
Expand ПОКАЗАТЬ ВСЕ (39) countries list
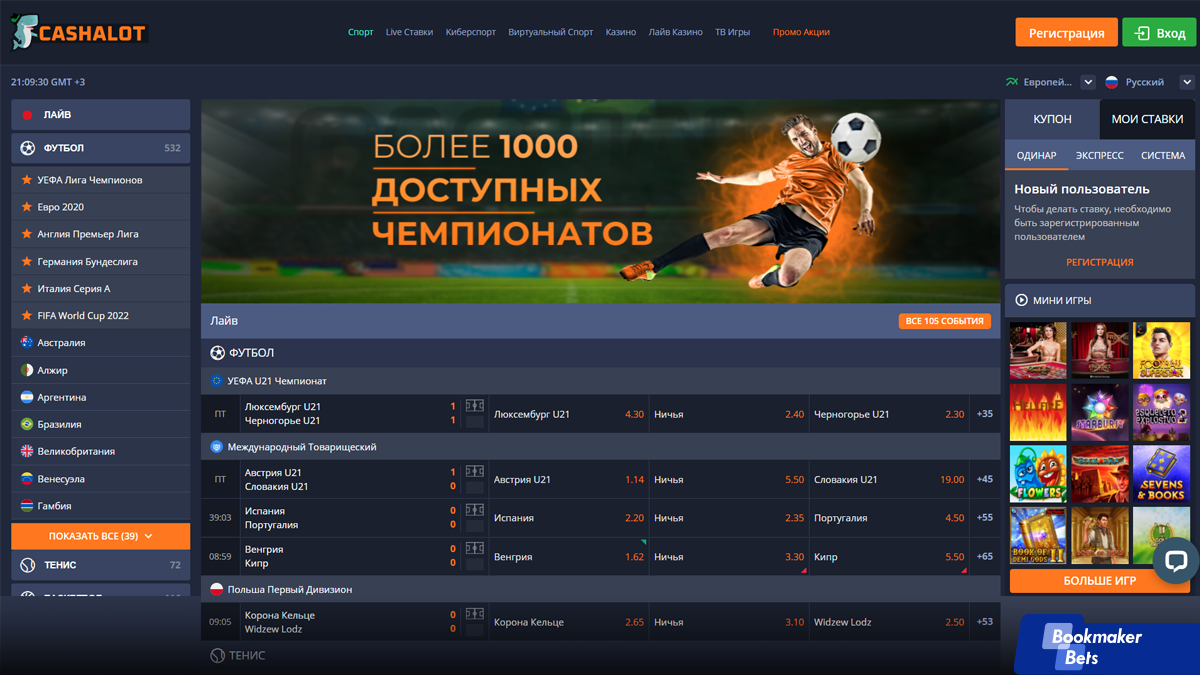point(100,536)
